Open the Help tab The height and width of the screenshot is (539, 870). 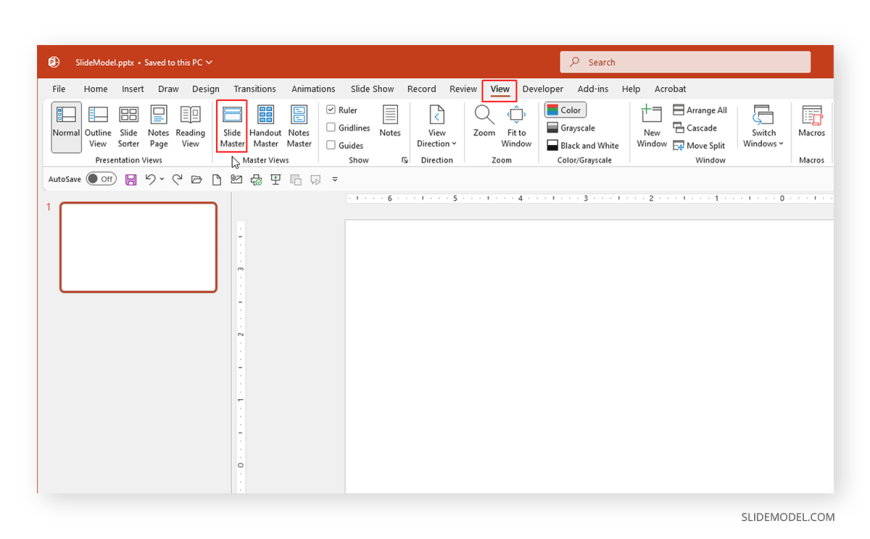coord(631,89)
